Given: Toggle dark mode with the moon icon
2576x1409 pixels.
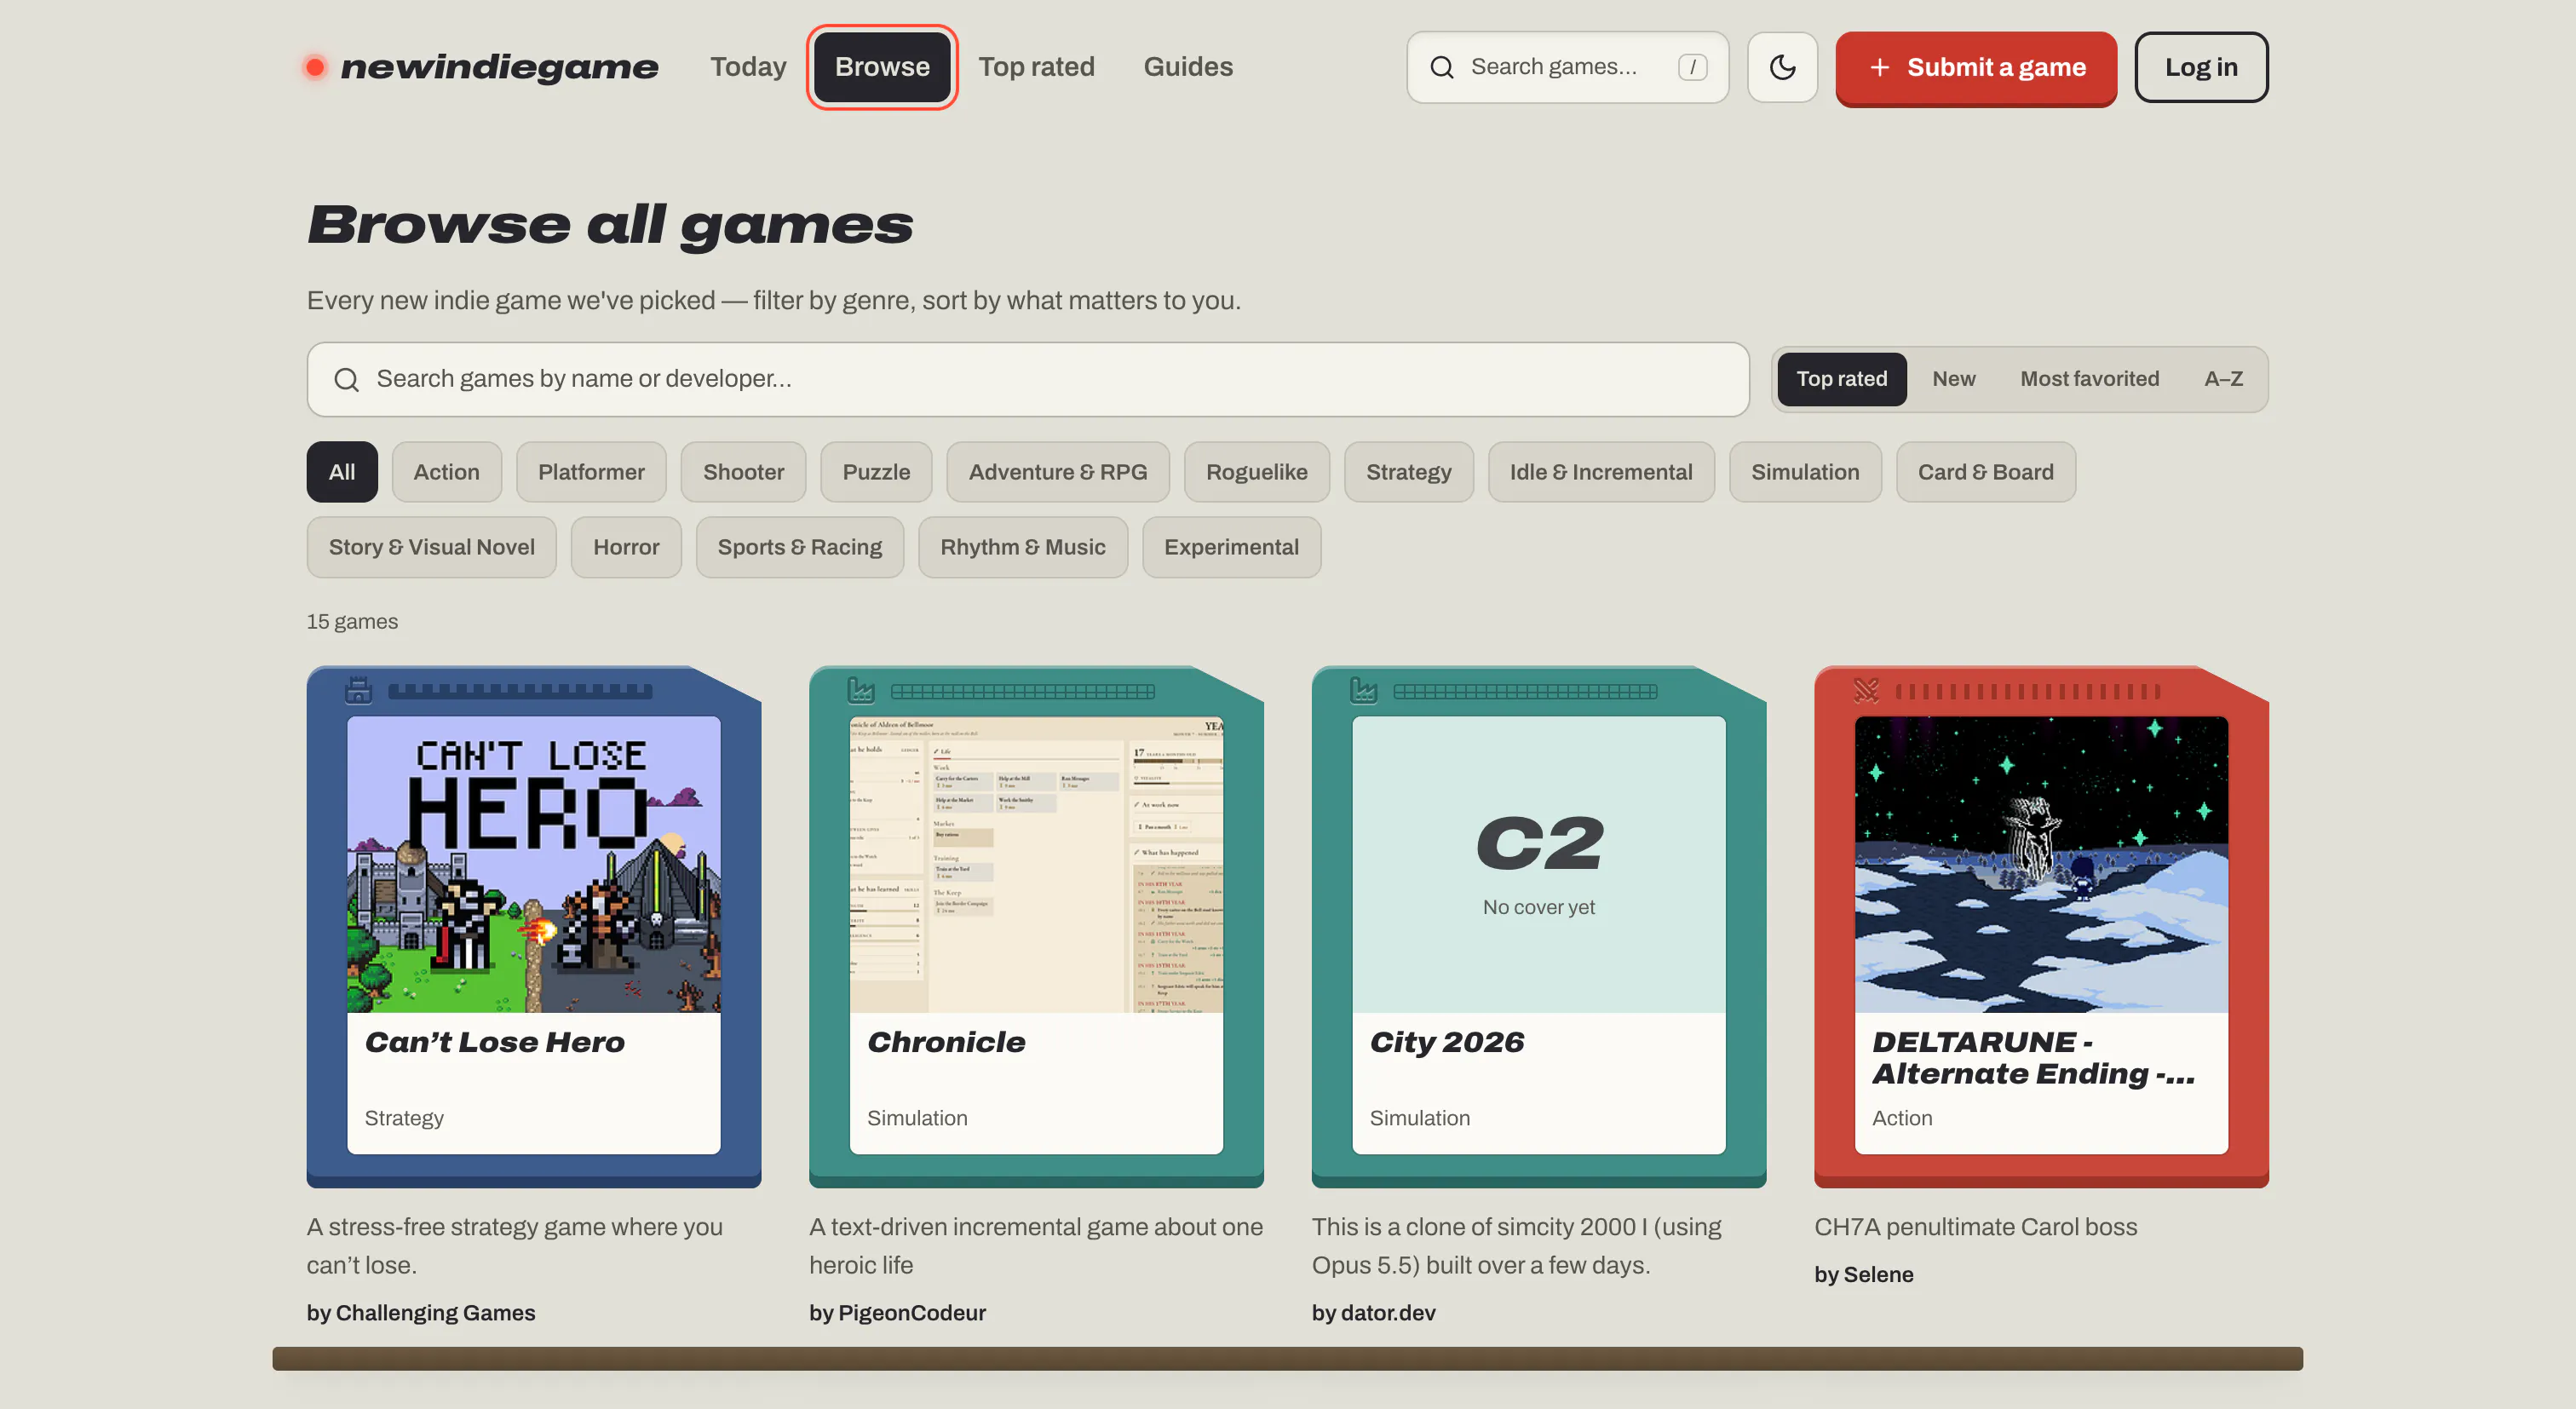Looking at the screenshot, I should [1782, 67].
